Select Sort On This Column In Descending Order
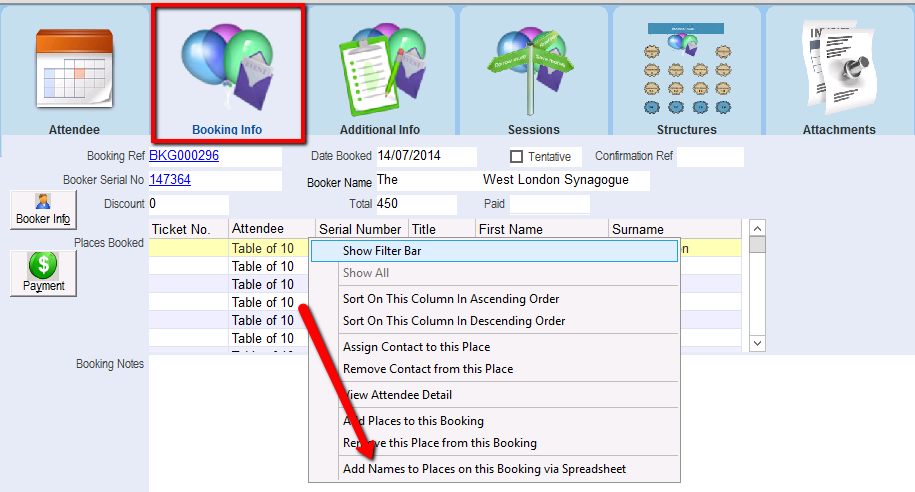The width and height of the screenshot is (915, 492). tap(454, 321)
